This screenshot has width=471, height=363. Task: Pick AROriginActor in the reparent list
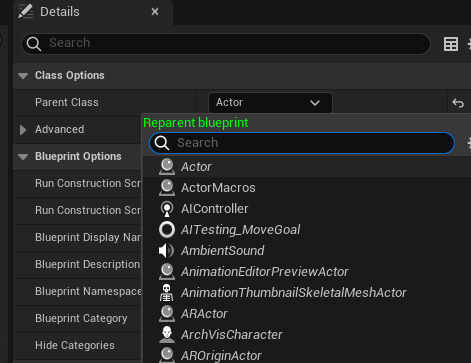coord(221,356)
